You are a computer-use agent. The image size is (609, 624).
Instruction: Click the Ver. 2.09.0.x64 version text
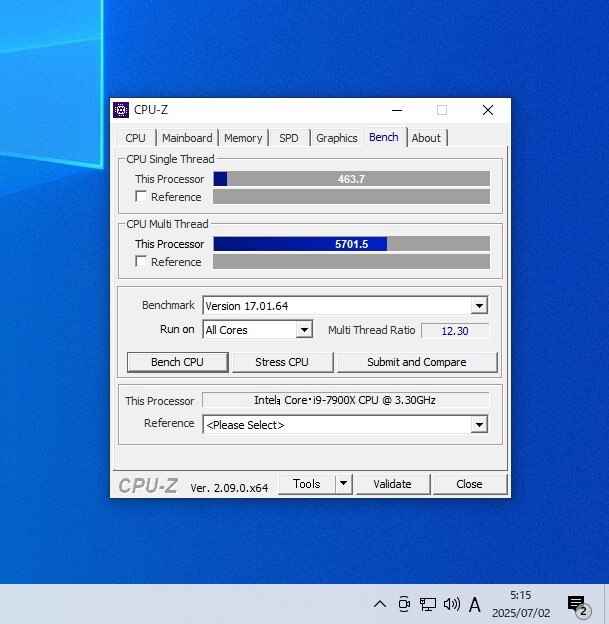(x=229, y=488)
